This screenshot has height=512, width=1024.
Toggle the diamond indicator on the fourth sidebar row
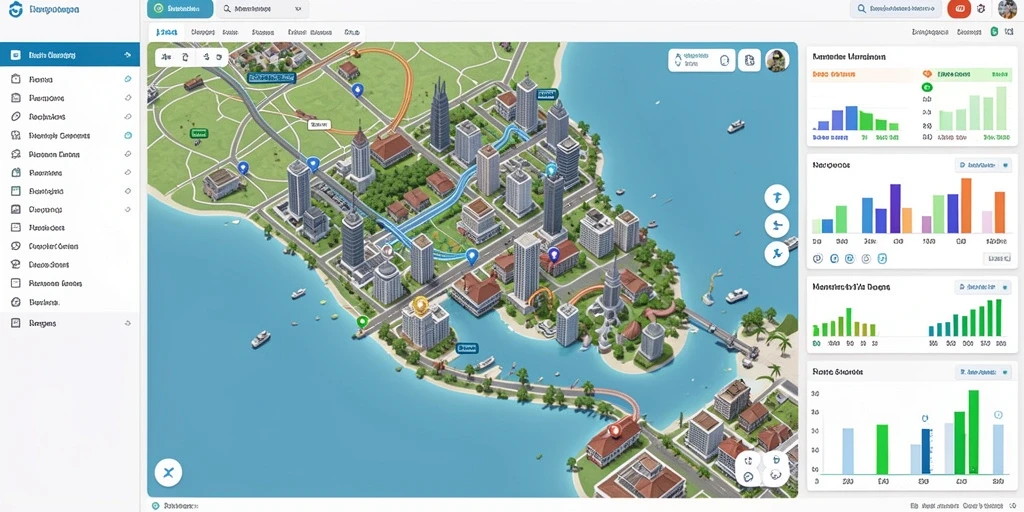coord(128,116)
